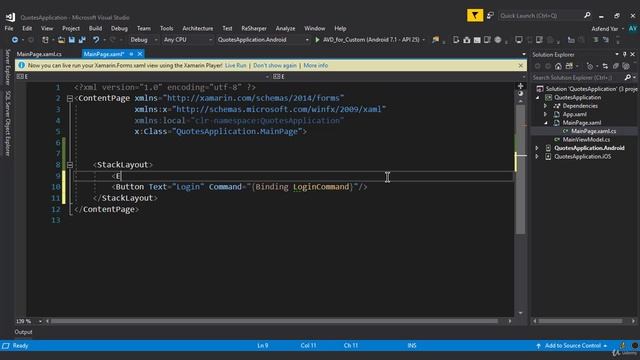Click the New Project toolbar icon

point(45,40)
